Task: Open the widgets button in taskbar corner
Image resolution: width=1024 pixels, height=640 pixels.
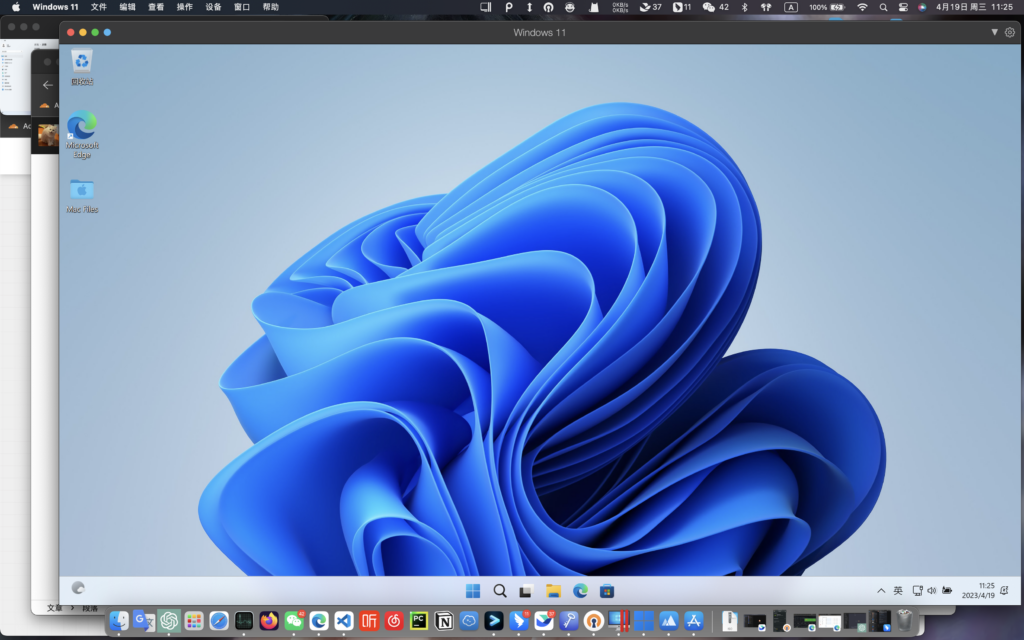Action: (79, 589)
